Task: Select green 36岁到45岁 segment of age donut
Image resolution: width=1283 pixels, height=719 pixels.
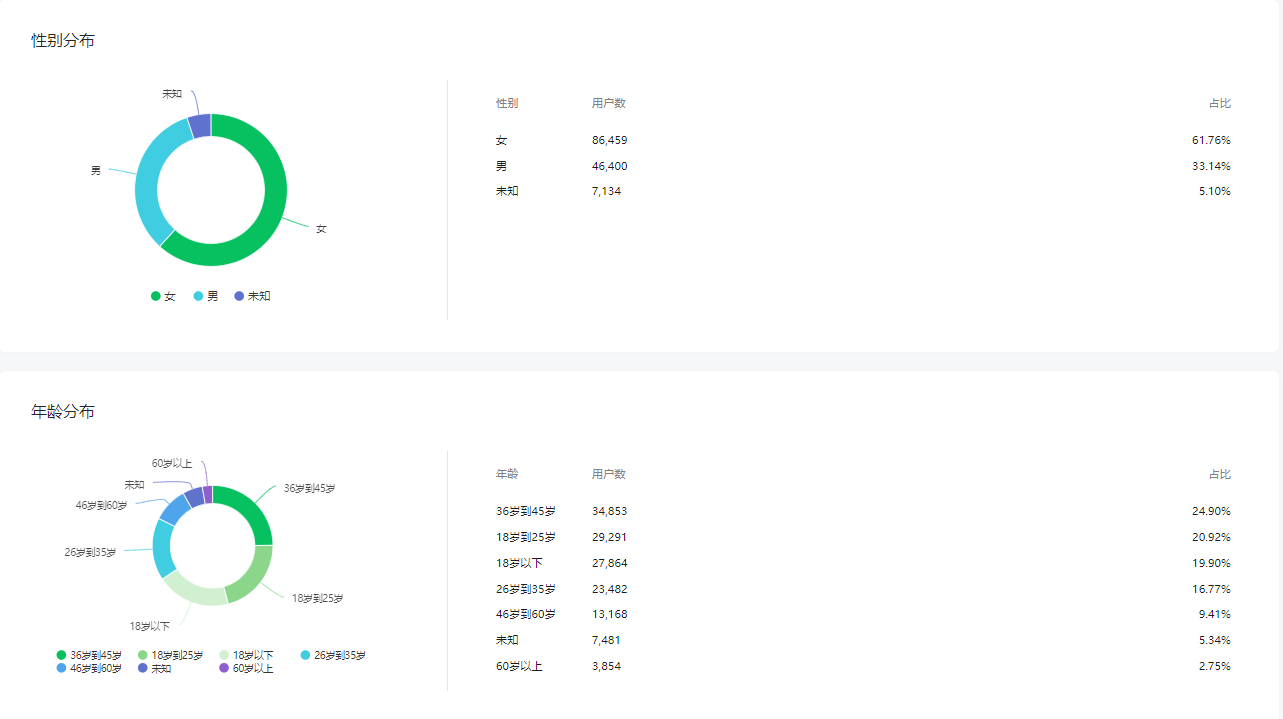Action: pyautogui.click(x=250, y=510)
